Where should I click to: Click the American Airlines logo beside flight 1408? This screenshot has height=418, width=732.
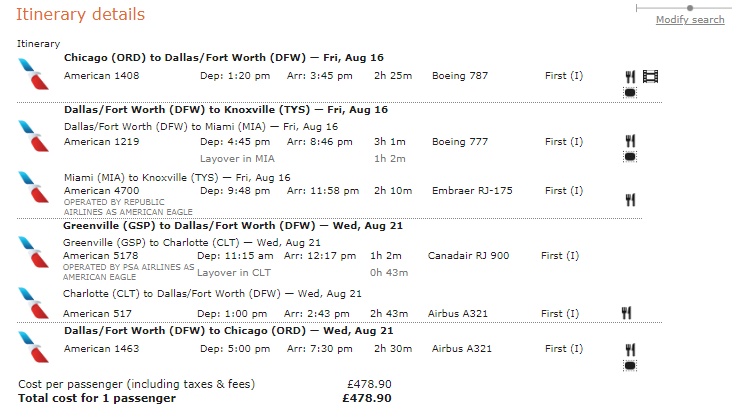tap(33, 72)
